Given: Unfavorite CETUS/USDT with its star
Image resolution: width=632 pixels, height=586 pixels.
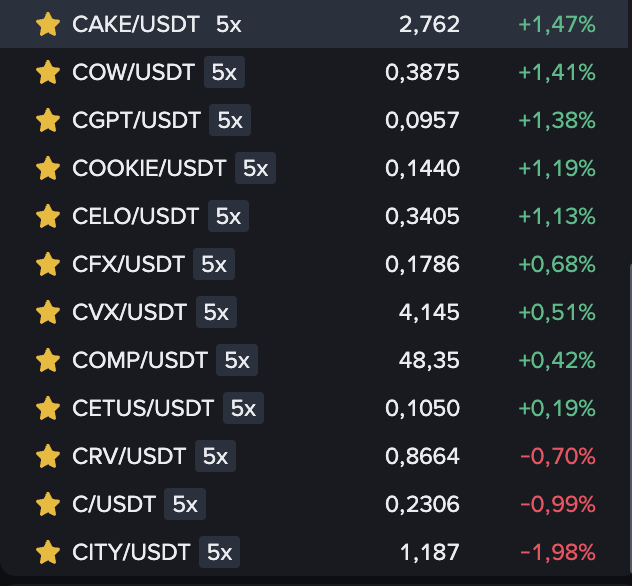Looking at the screenshot, I should pyautogui.click(x=48, y=408).
